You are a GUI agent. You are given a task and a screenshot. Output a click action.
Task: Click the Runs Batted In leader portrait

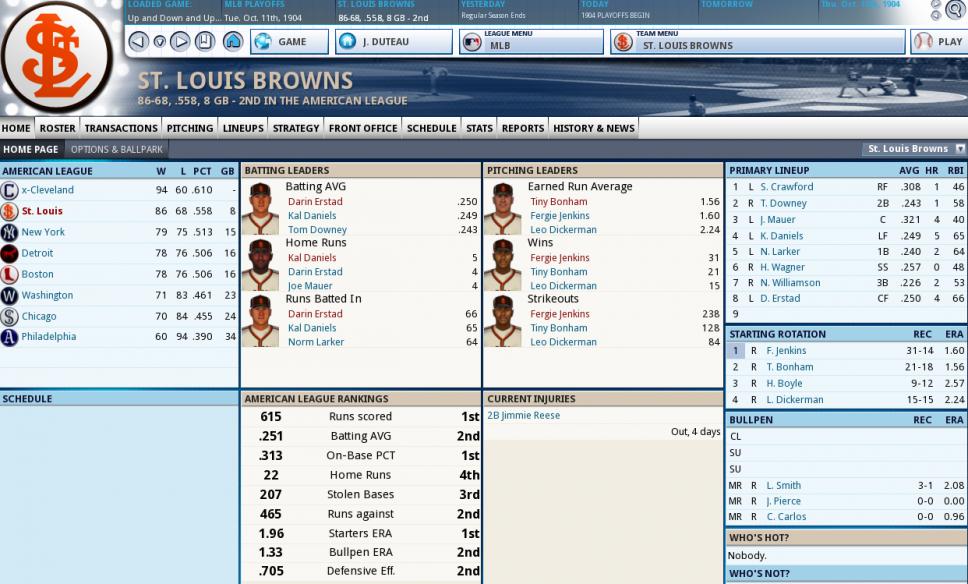click(x=260, y=320)
